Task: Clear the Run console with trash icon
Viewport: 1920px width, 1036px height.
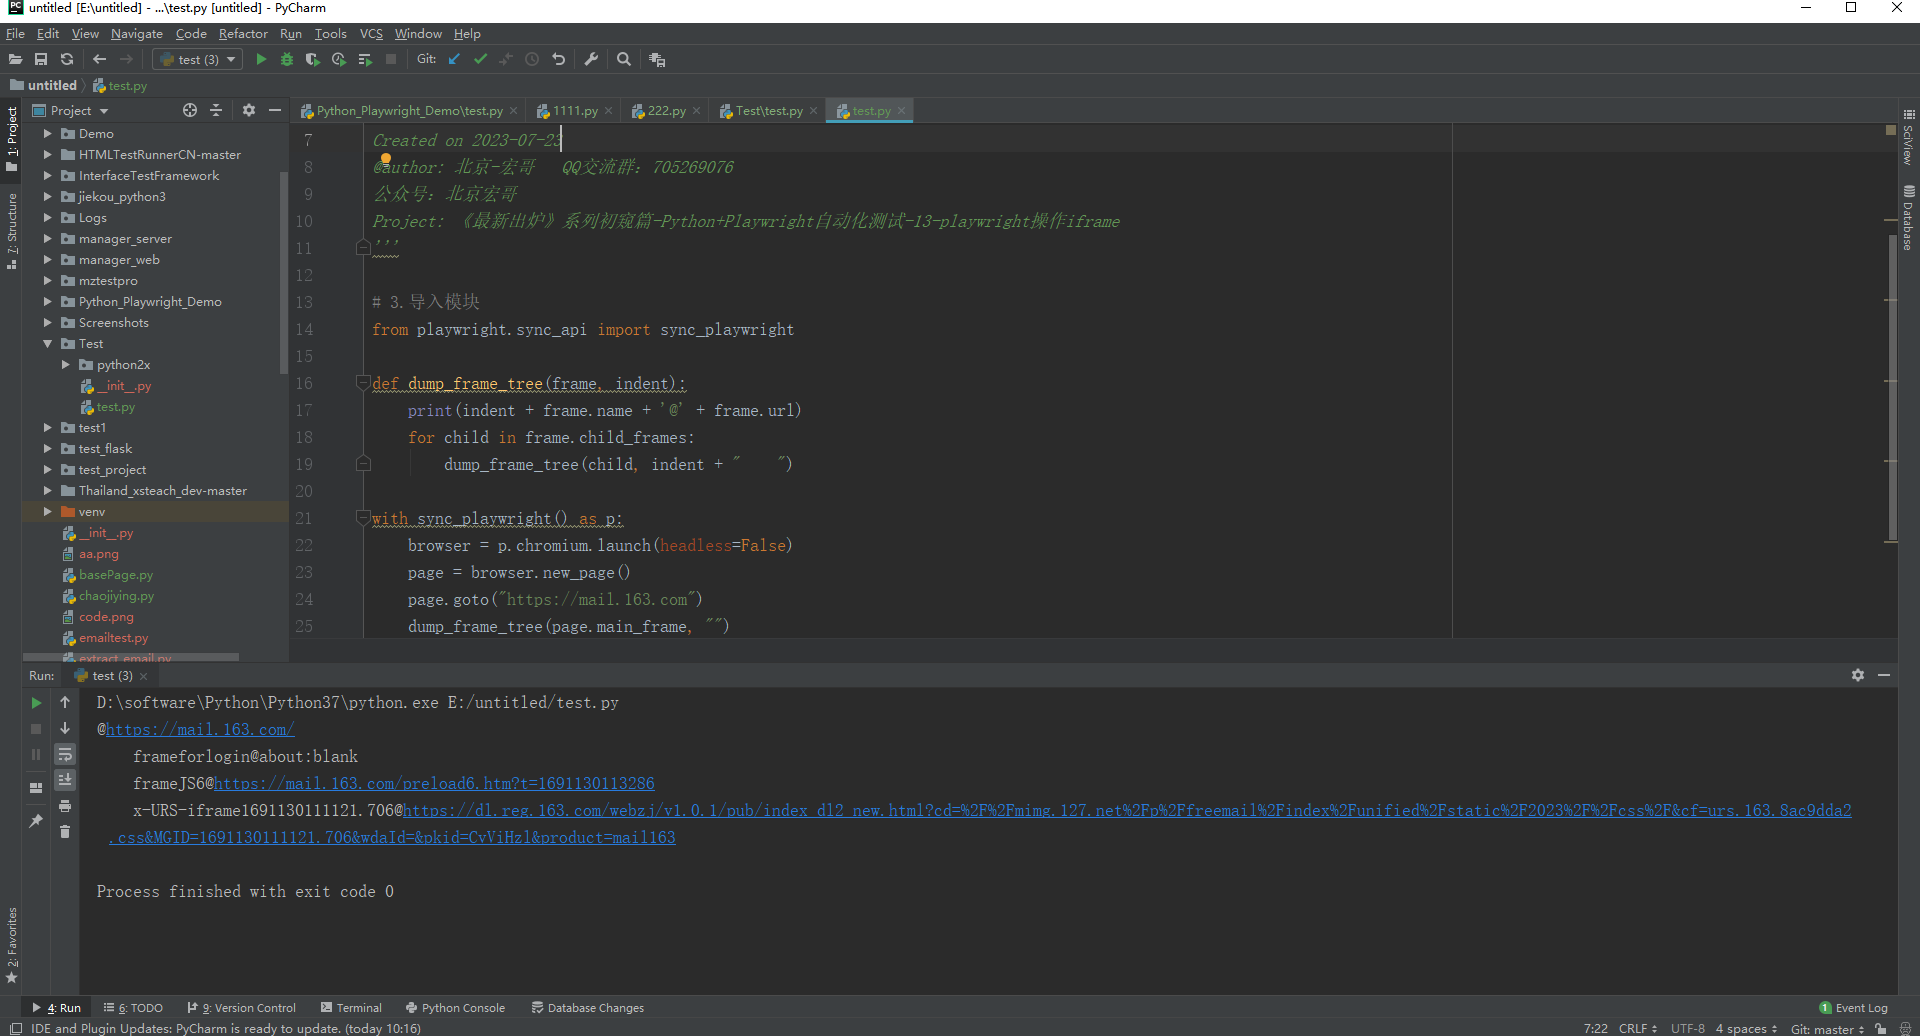Action: tap(65, 832)
